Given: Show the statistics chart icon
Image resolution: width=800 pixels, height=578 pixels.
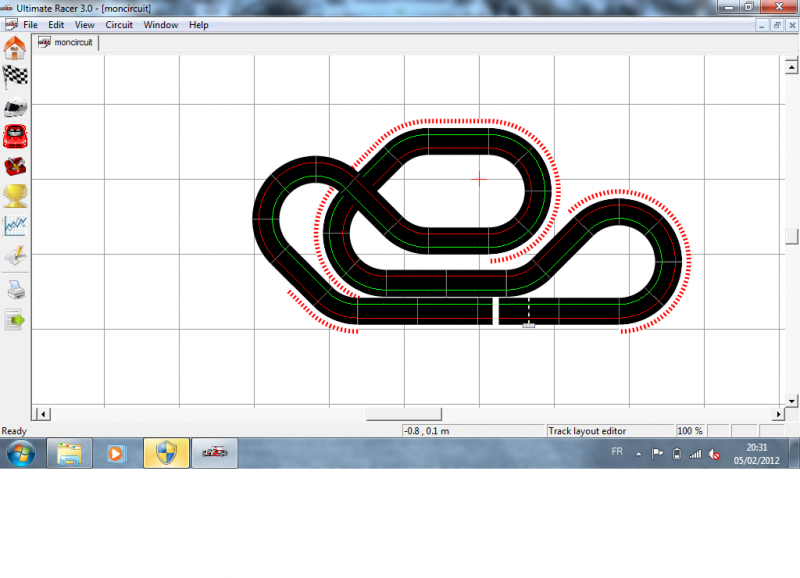Looking at the screenshot, I should coord(15,226).
